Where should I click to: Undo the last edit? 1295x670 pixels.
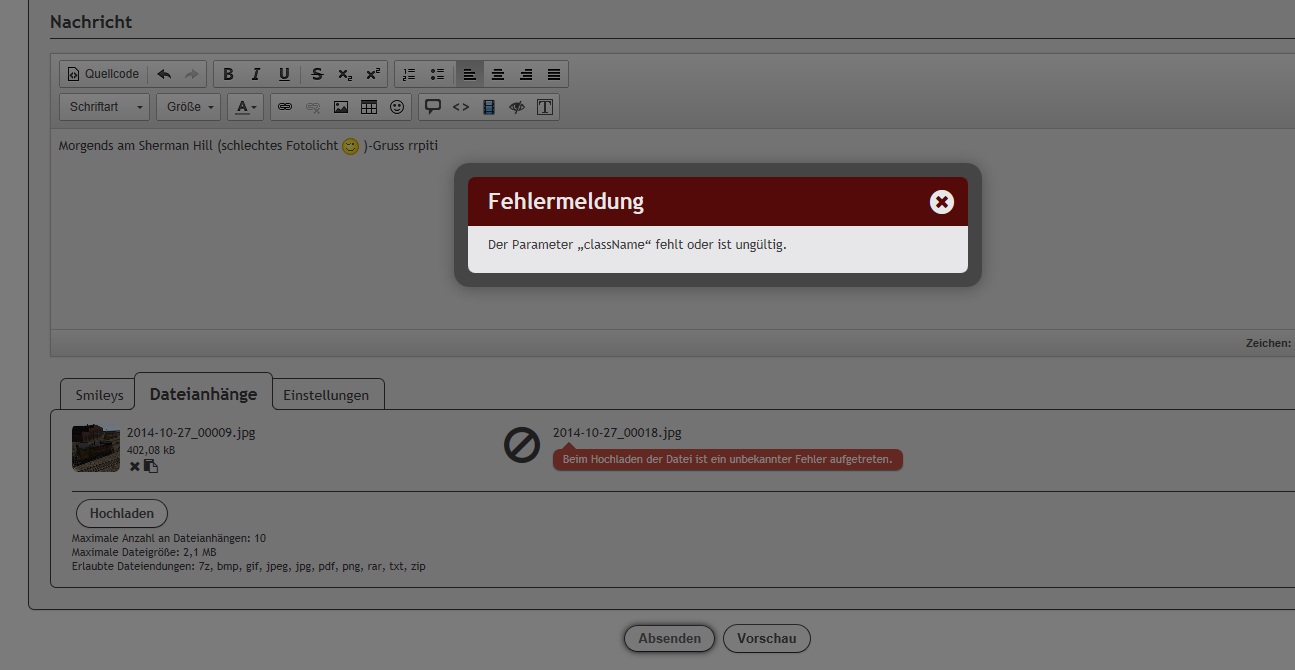tap(164, 74)
